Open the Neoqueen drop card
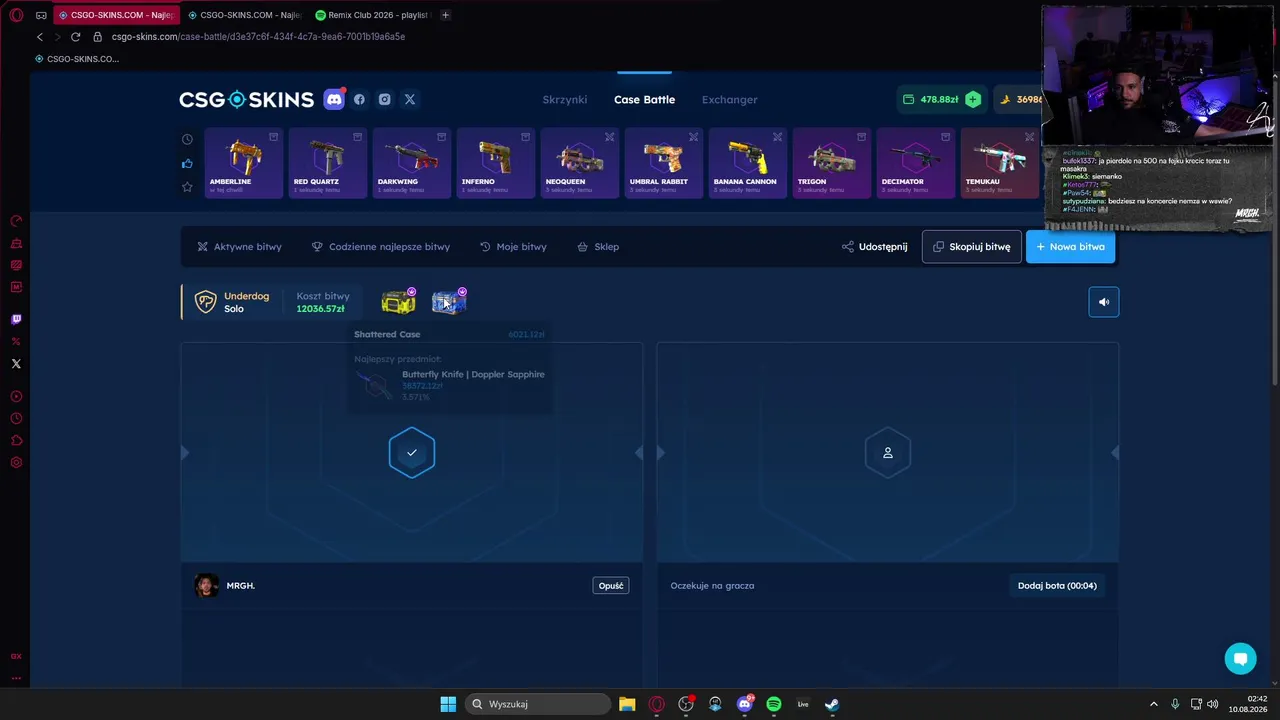This screenshot has width=1280, height=720. (580, 163)
